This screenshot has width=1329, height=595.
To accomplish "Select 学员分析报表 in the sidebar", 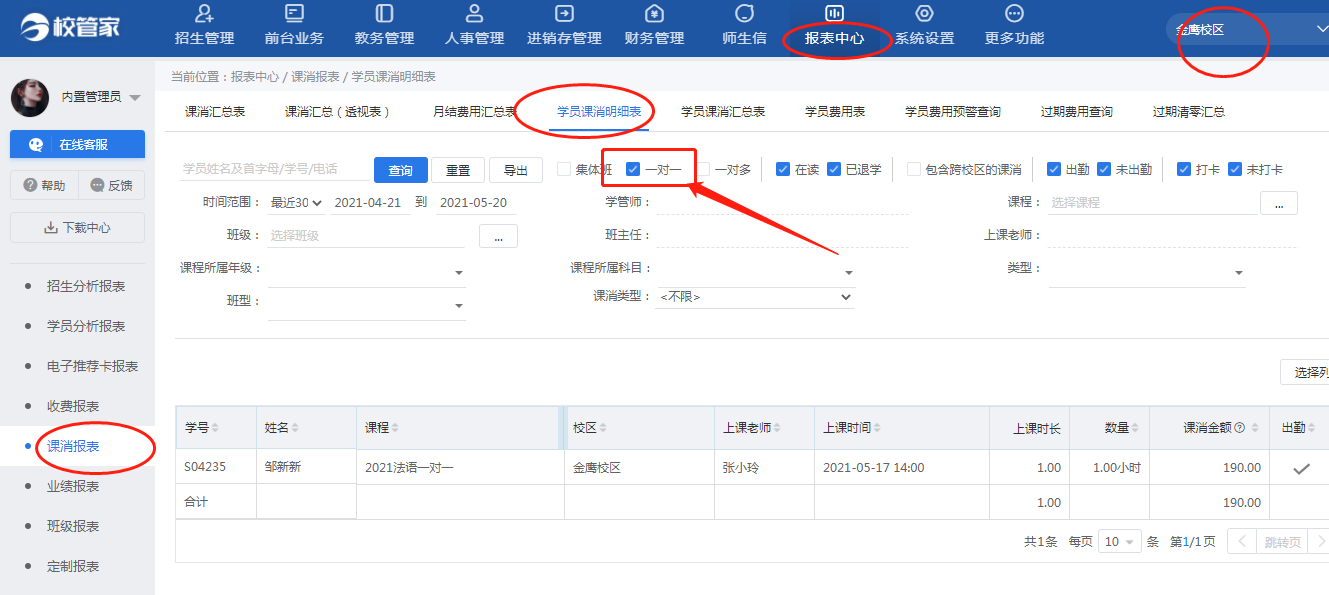I will (x=86, y=326).
